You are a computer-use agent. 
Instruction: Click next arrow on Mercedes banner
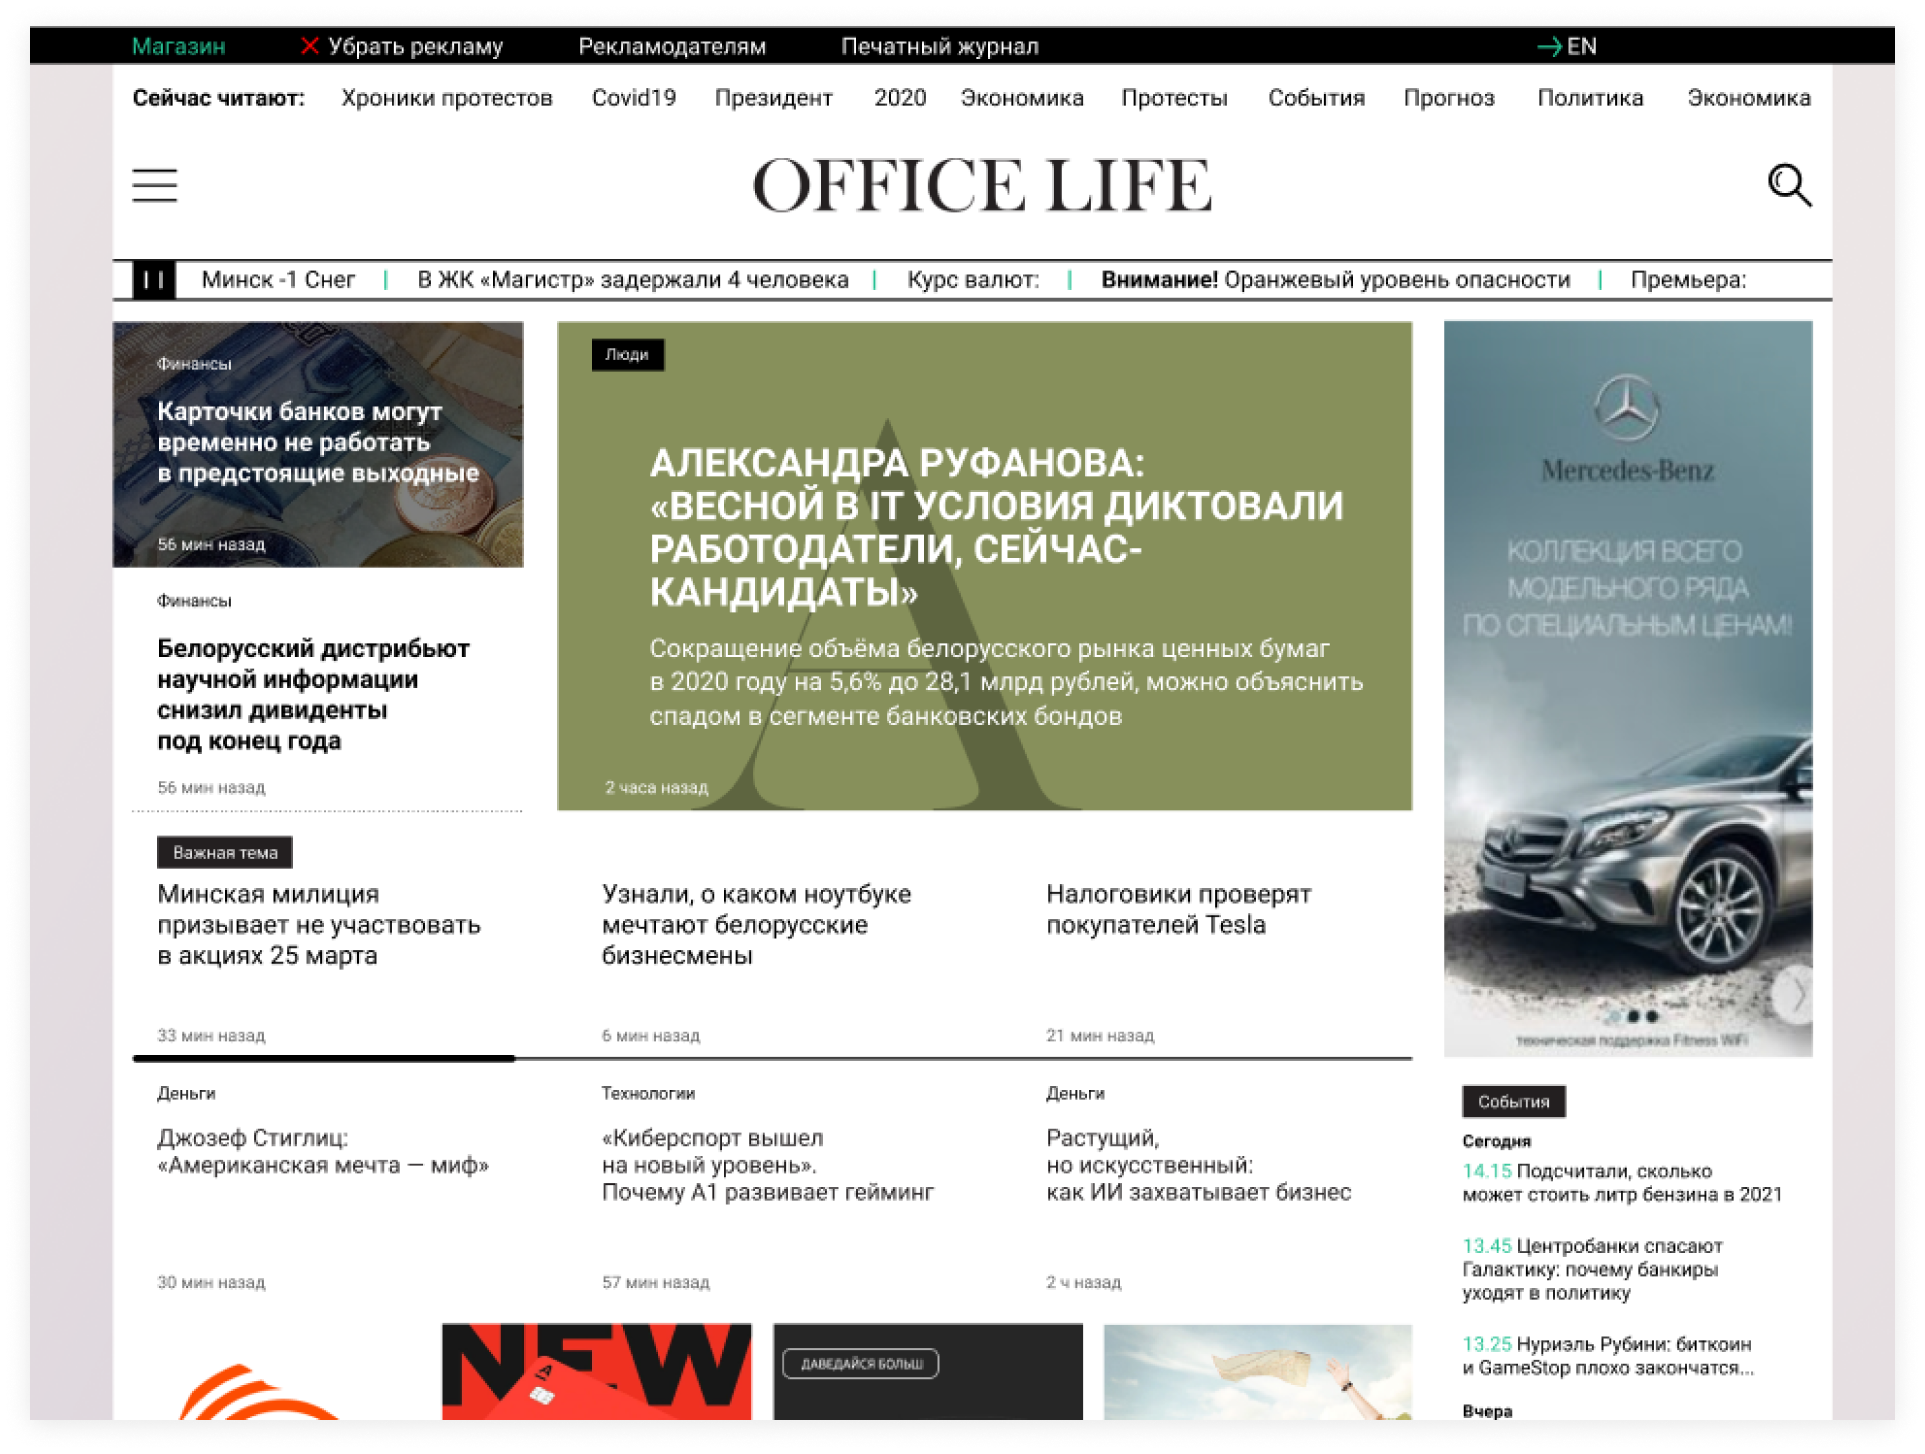coord(1796,995)
